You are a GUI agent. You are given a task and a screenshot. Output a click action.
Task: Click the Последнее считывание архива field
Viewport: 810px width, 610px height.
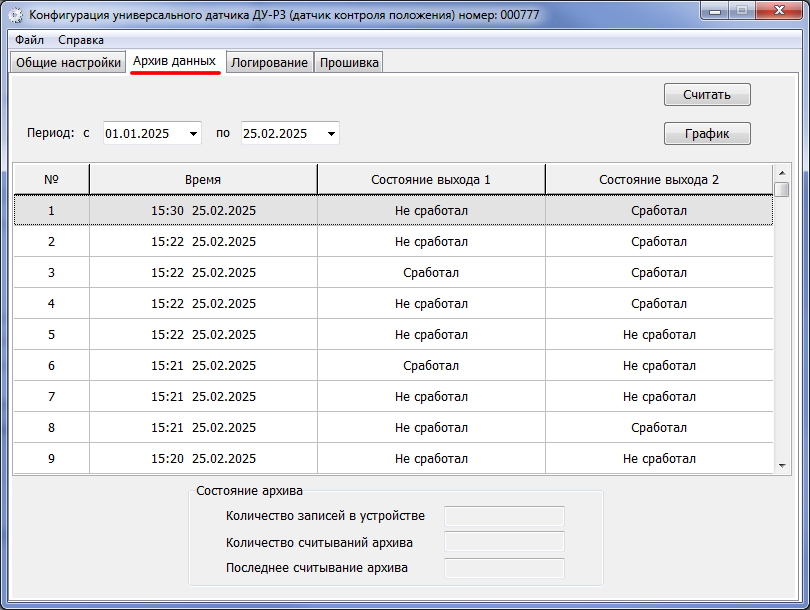504,568
